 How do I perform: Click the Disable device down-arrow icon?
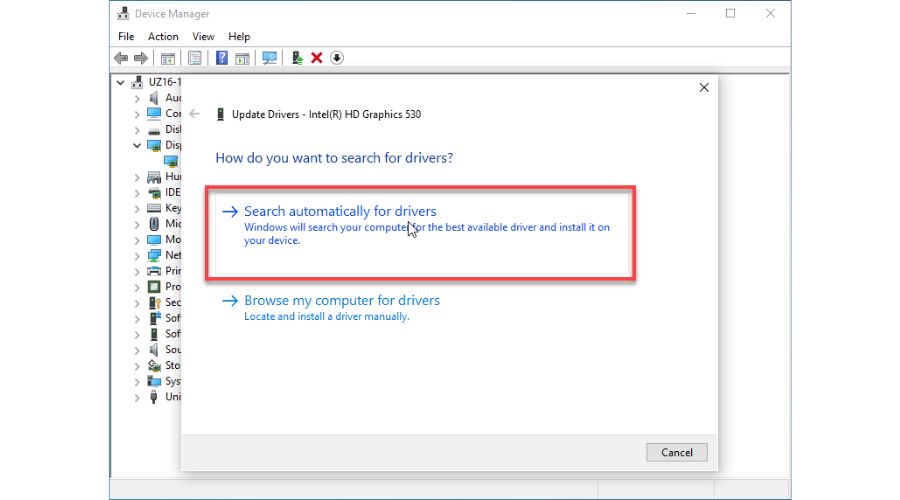pyautogui.click(x=337, y=58)
